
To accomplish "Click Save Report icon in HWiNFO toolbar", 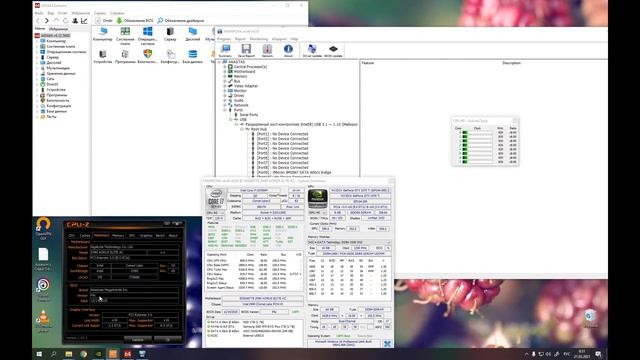I will coord(246,51).
